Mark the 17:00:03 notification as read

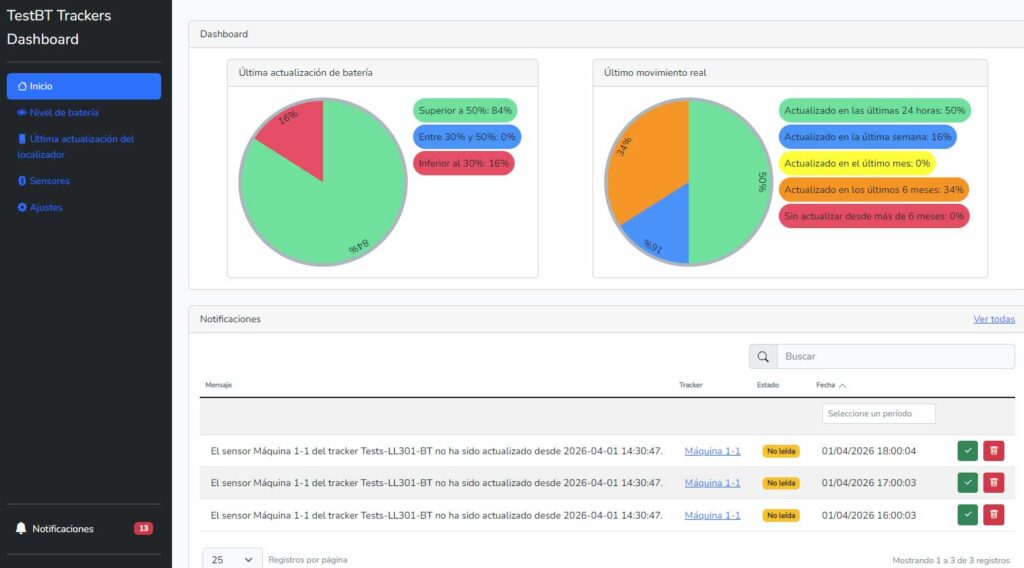[x=968, y=482]
